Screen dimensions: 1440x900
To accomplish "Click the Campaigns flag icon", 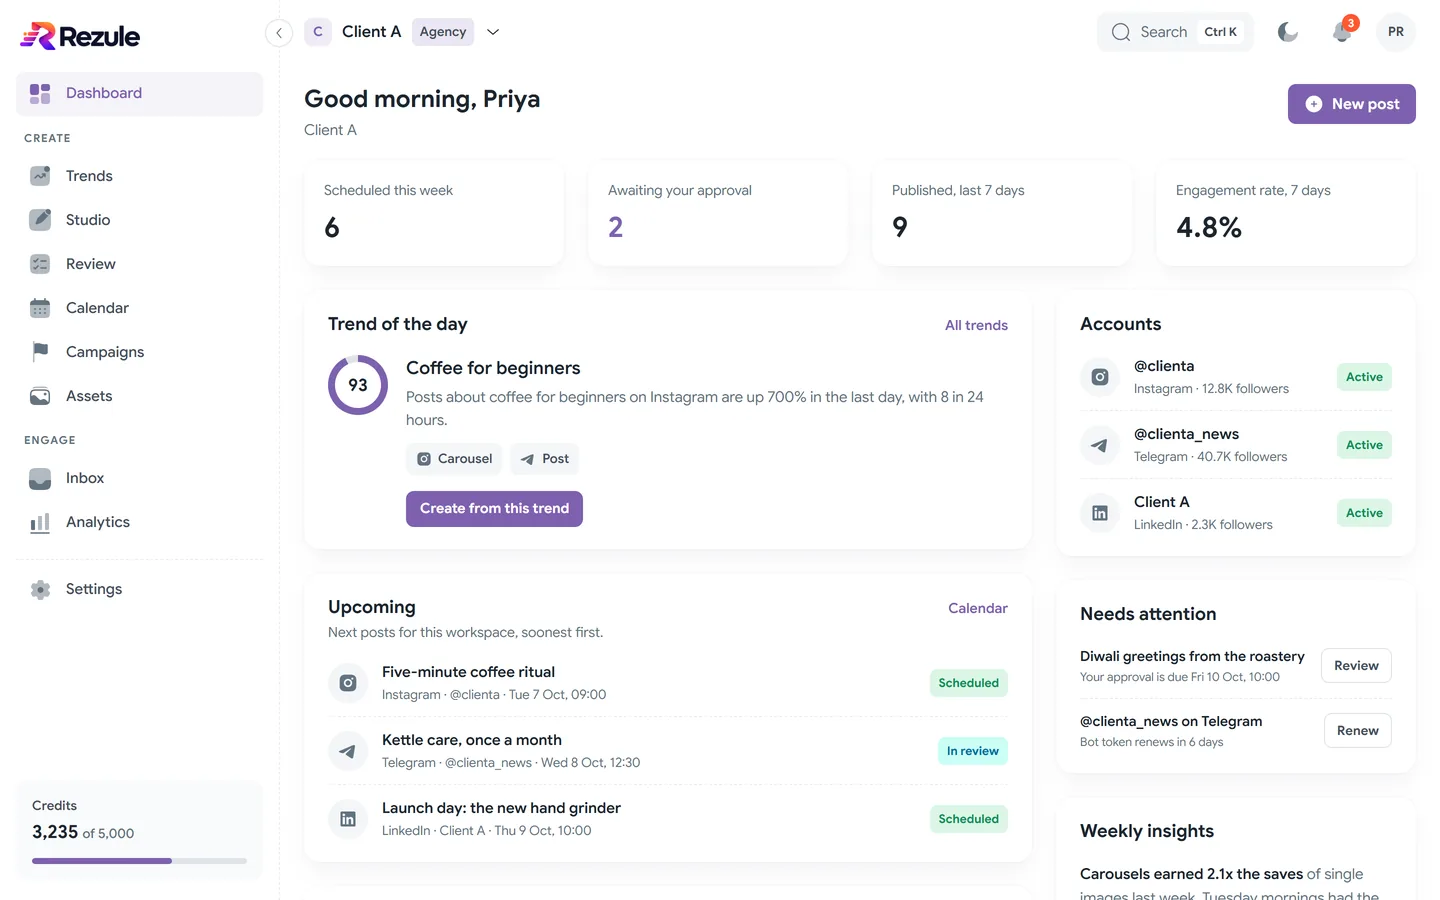I will tap(40, 352).
